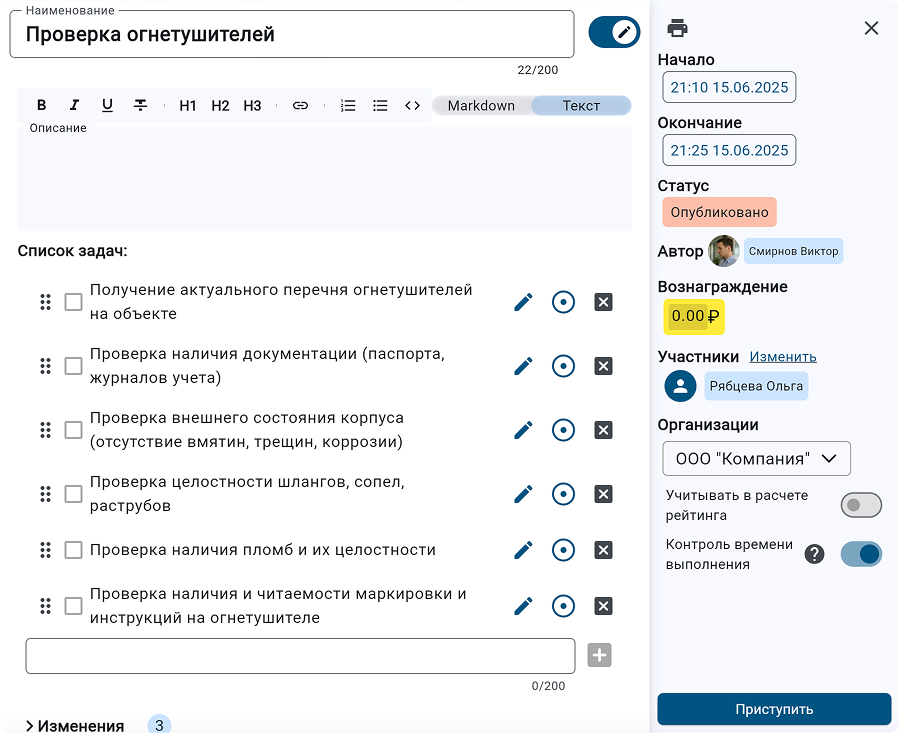899x733 pixels.
Task: Check 'Проверка целостности шлангов' checkbox
Action: [x=73, y=494]
